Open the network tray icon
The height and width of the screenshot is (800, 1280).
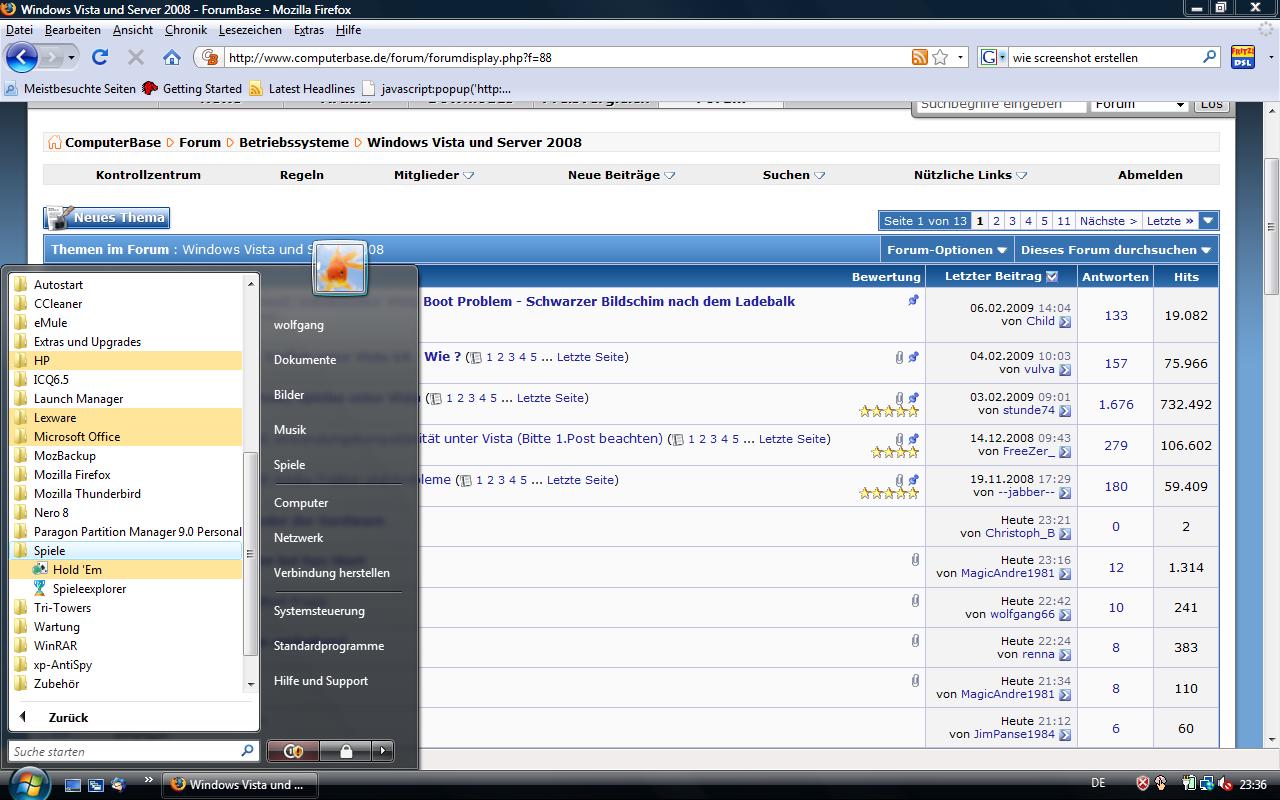pos(1208,784)
